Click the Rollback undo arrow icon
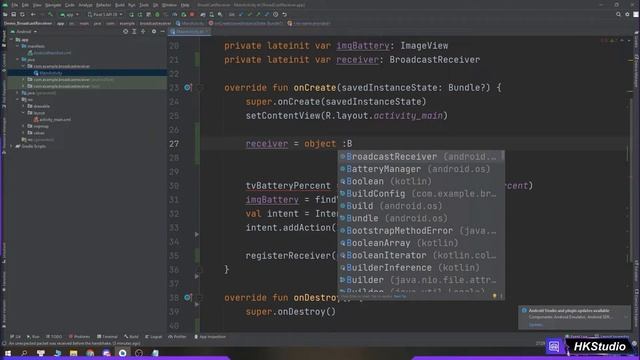The image size is (640, 360). [x=284, y=14]
